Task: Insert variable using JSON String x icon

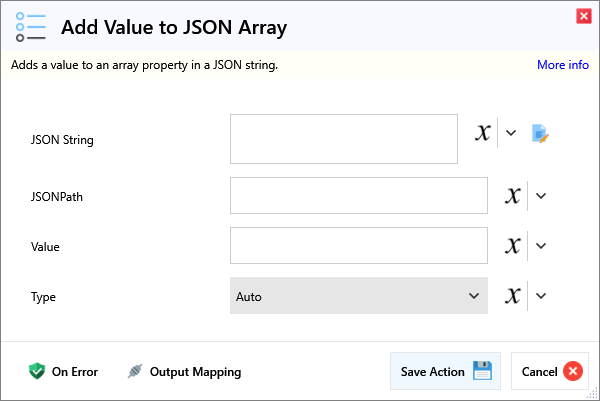Action: 483,133
